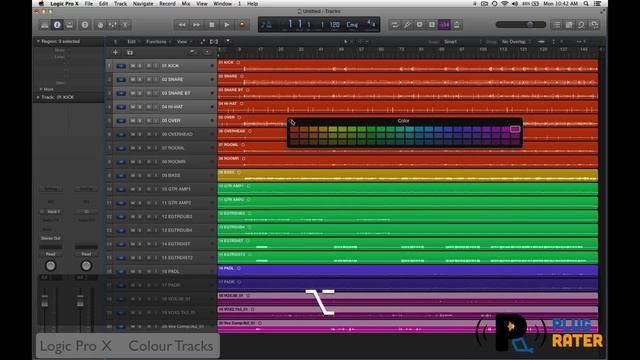
Task: Start recording with the red Record button
Action: (242, 25)
